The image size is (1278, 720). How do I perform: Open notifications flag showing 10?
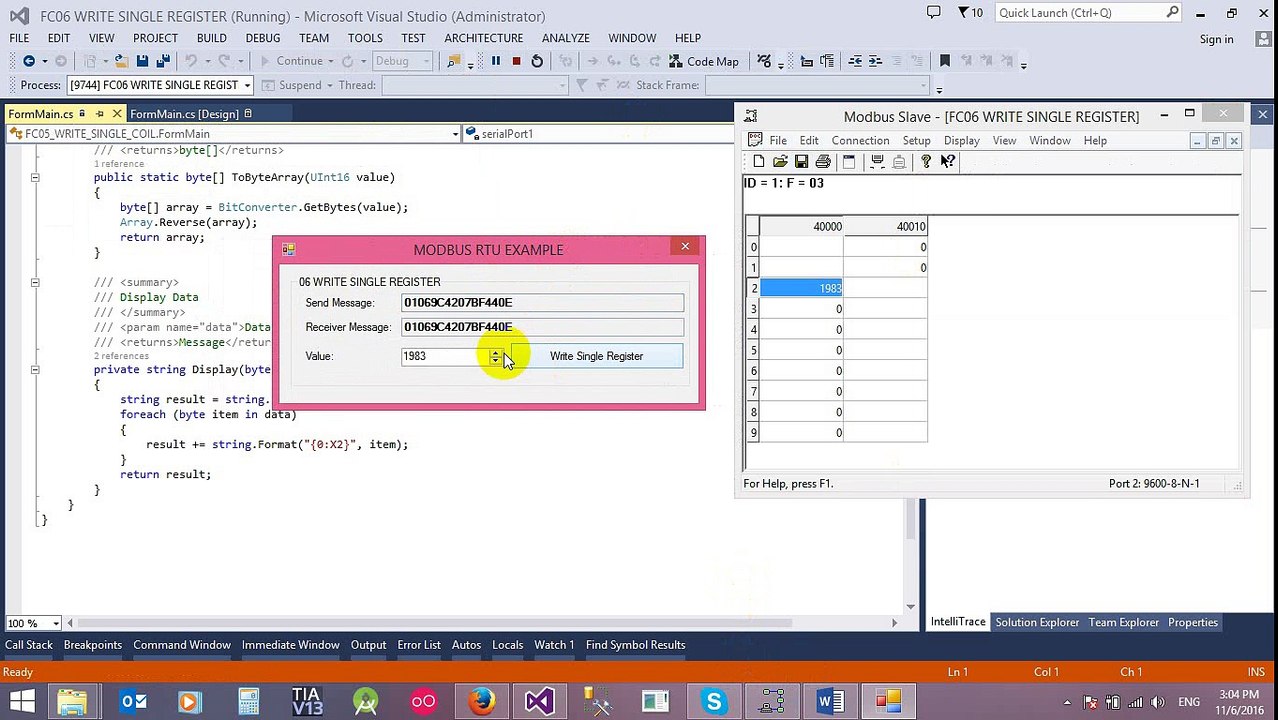pos(970,13)
